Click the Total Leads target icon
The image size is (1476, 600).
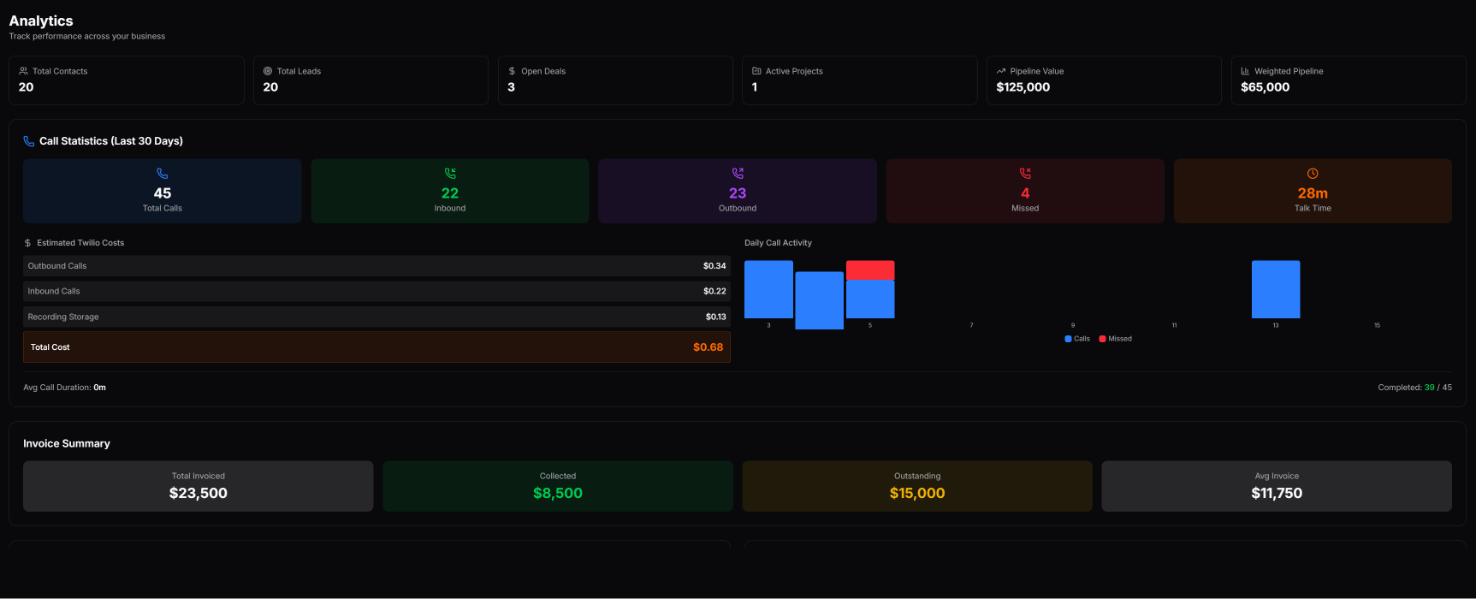click(x=268, y=71)
